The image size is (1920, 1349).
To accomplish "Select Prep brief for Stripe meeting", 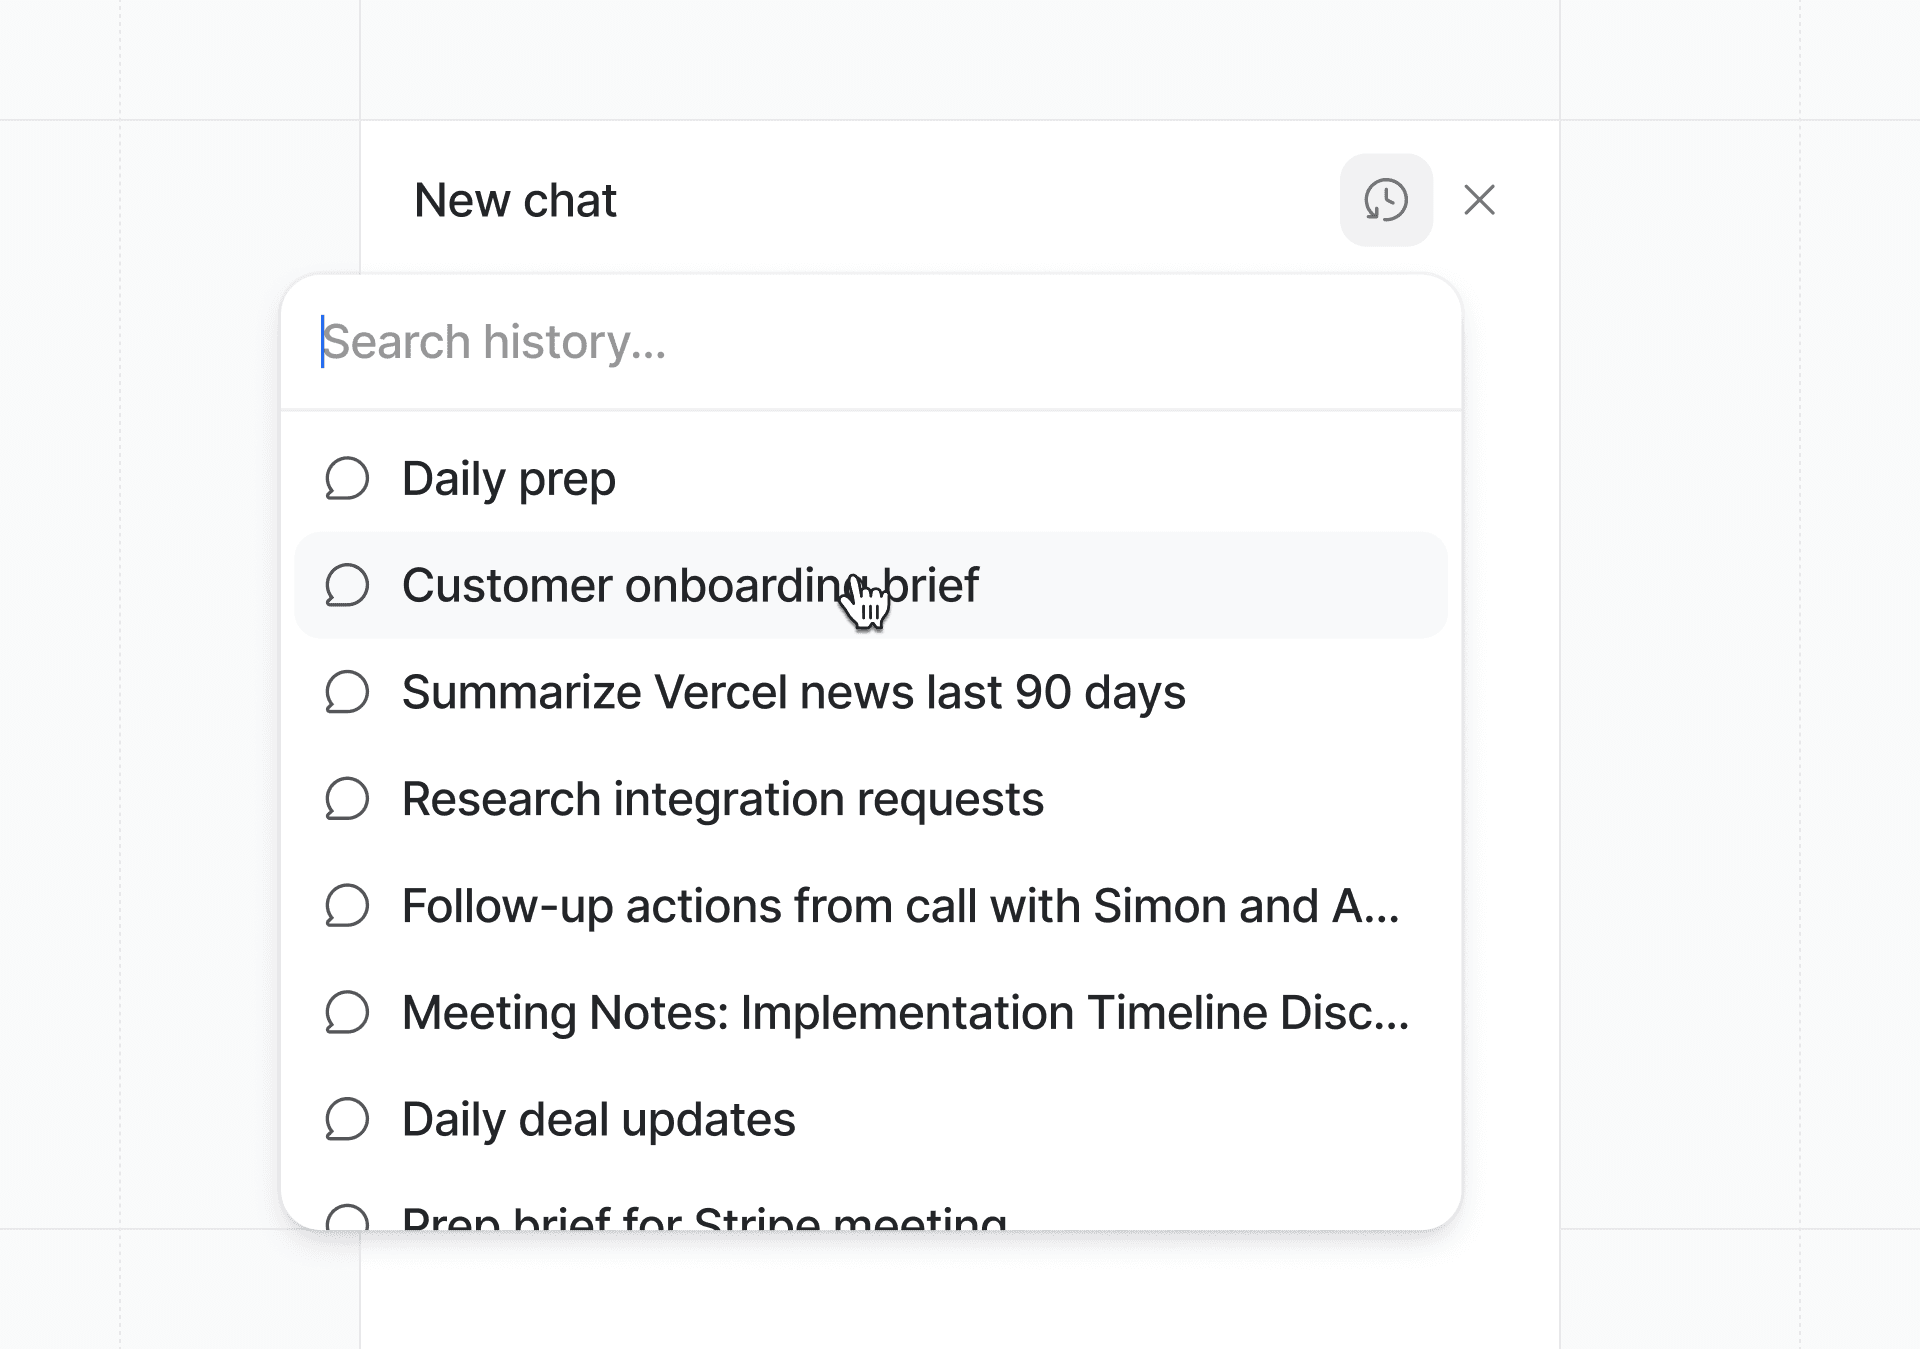I will coord(704,1220).
